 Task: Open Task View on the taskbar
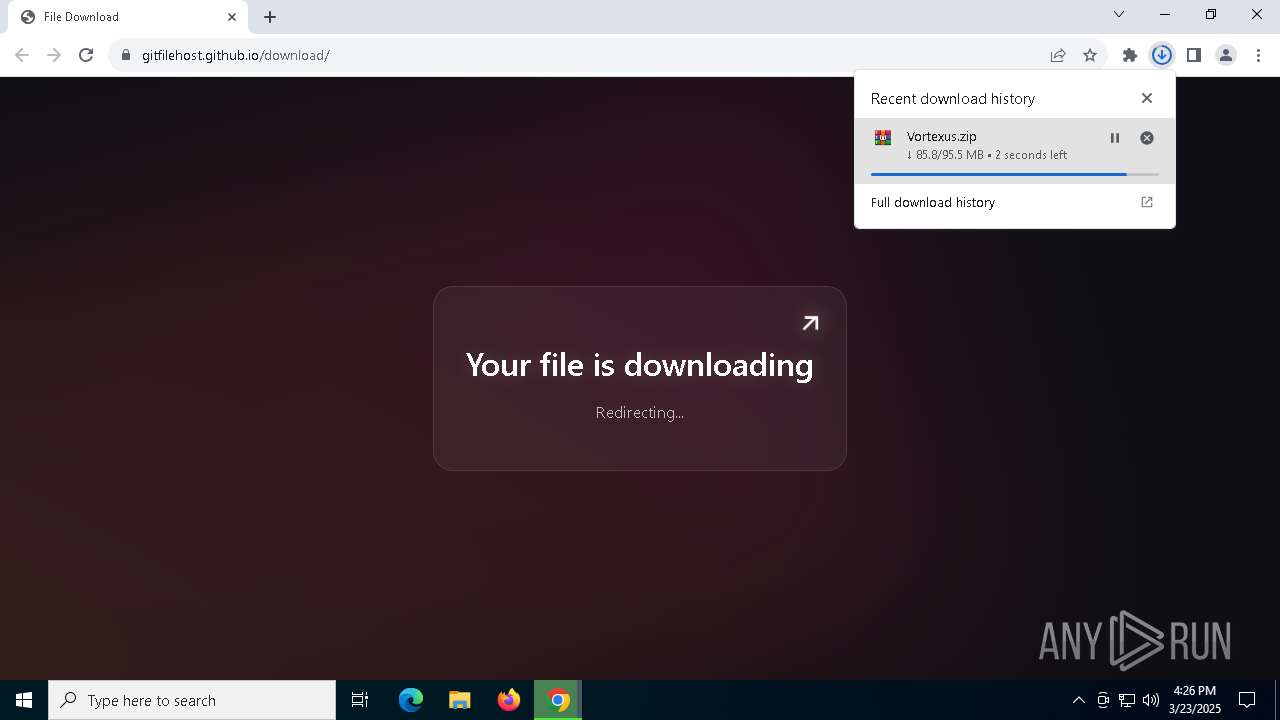click(360, 700)
